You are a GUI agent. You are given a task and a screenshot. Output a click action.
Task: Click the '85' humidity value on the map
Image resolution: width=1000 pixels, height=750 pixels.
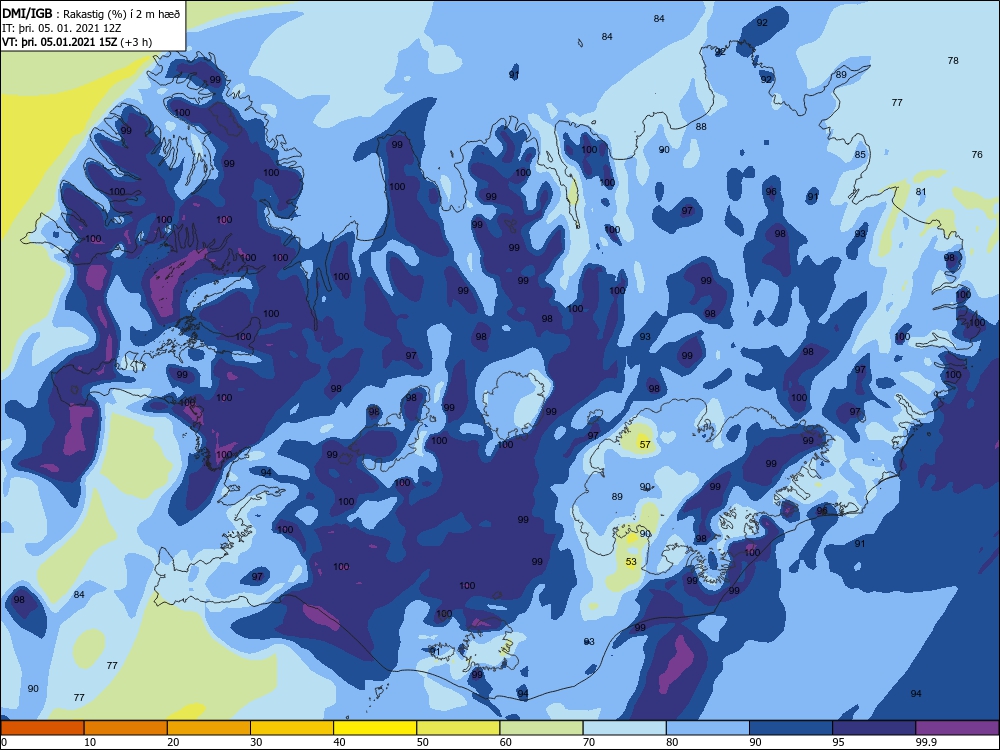point(860,154)
